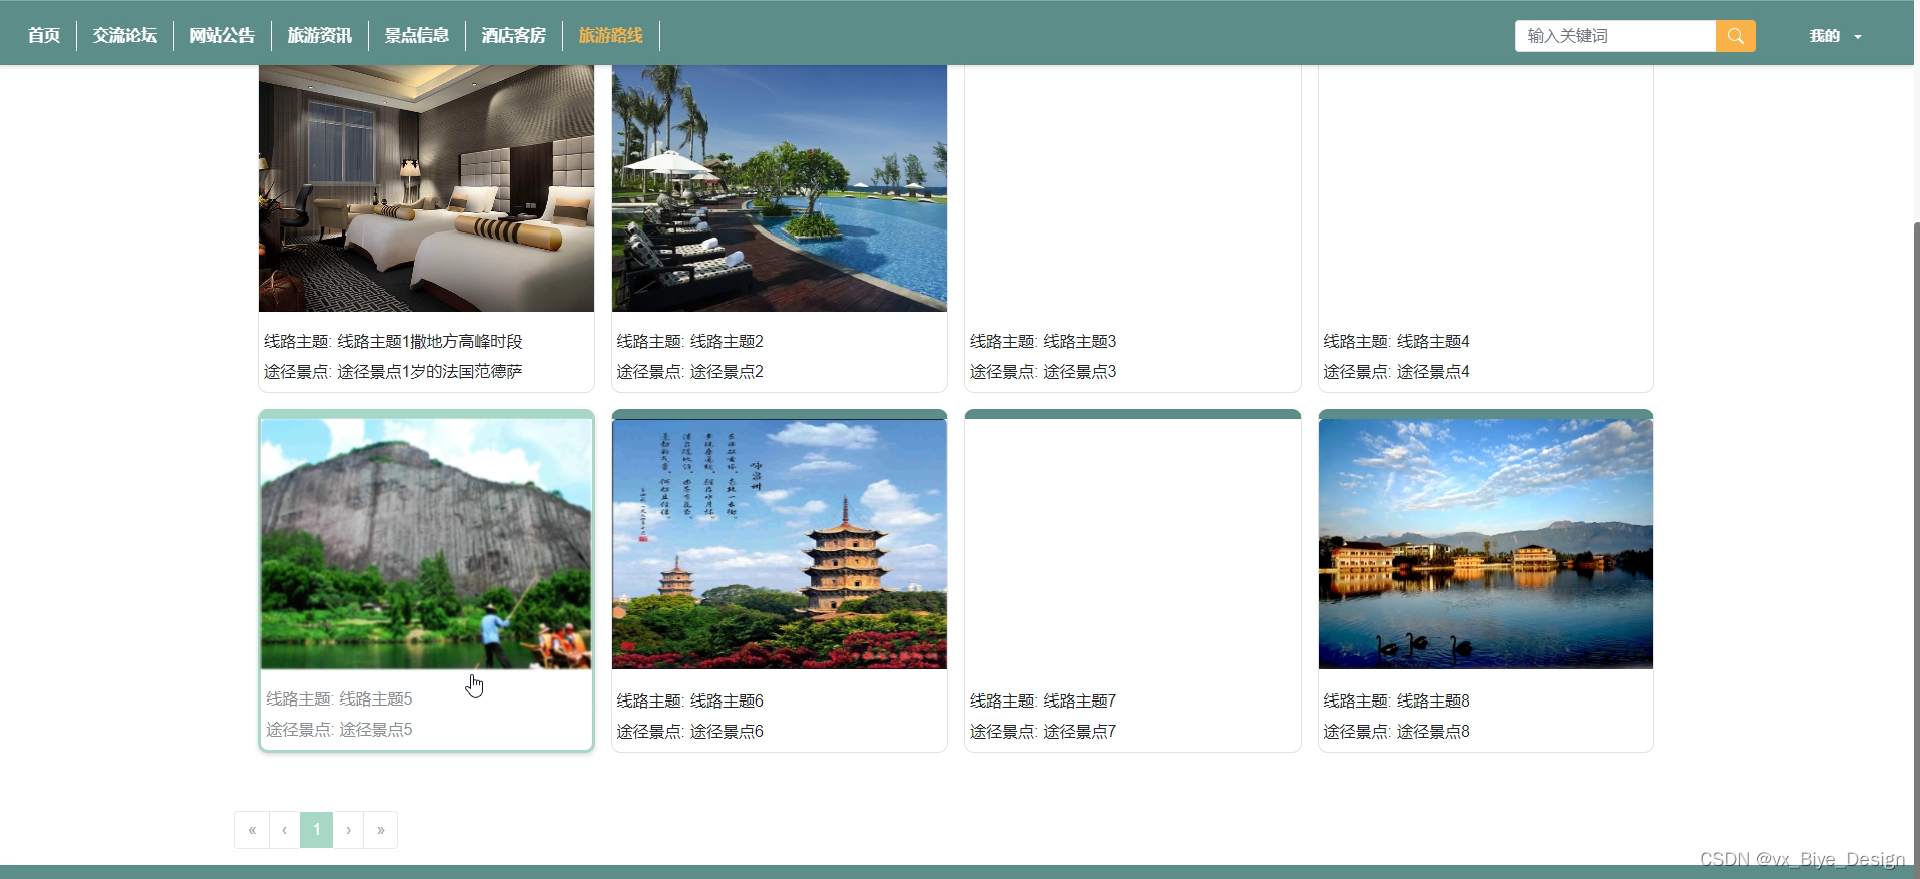The height and width of the screenshot is (879, 1920).
Task: Select the highlighted 旅游路线 navigation item
Action: tap(611, 36)
